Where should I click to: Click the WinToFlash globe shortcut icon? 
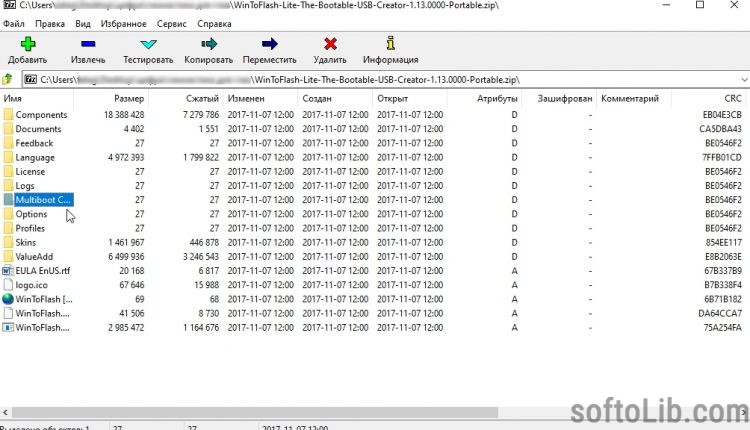pos(8,299)
